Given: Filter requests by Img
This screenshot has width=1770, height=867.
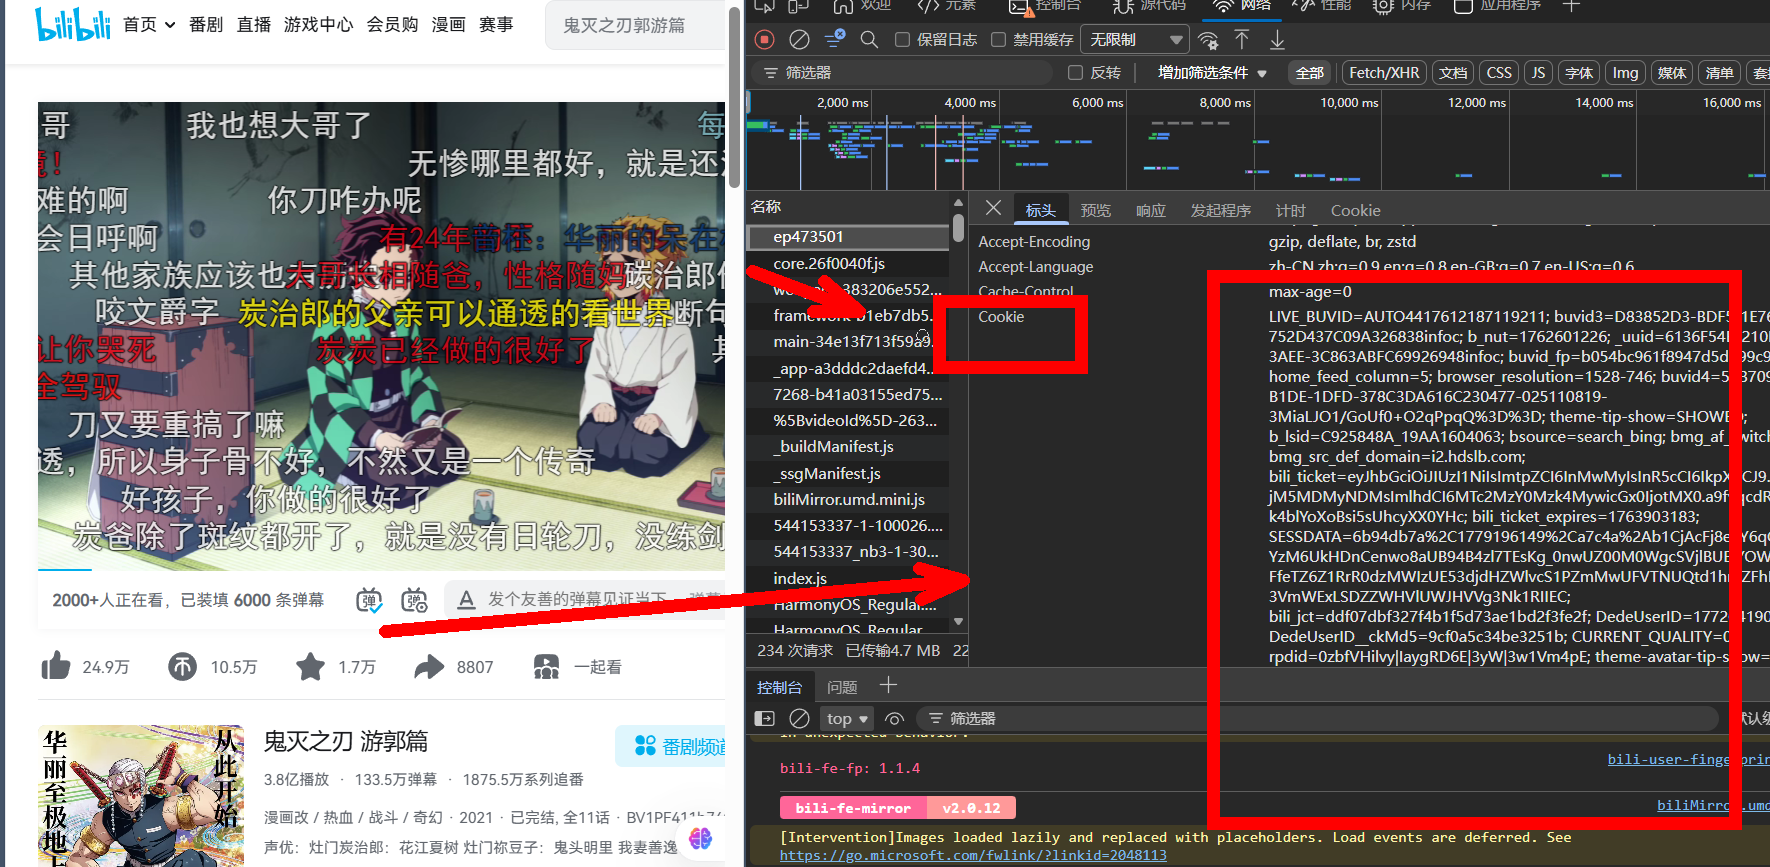Looking at the screenshot, I should pyautogui.click(x=1625, y=73).
